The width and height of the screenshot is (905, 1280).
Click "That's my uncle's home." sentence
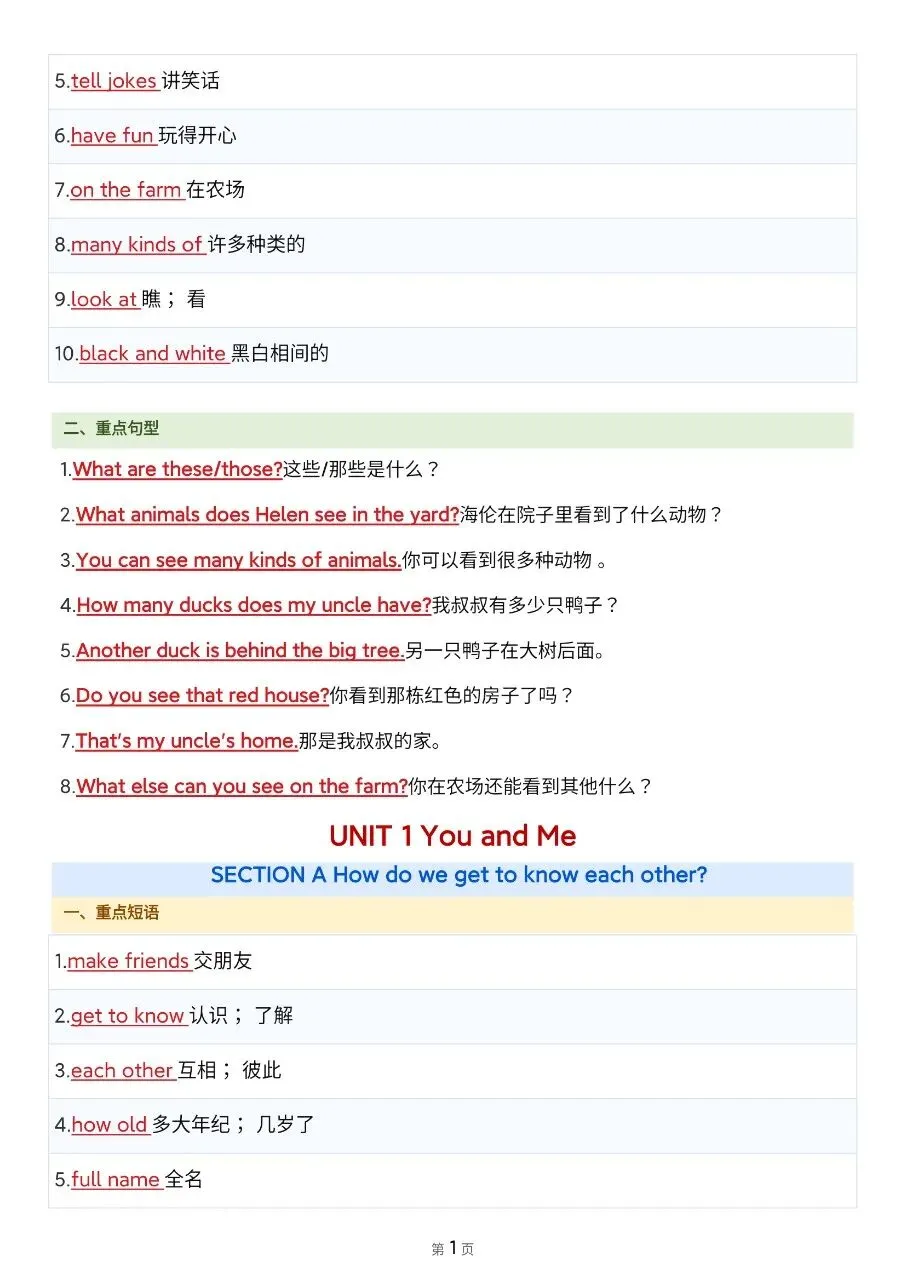[x=186, y=741]
